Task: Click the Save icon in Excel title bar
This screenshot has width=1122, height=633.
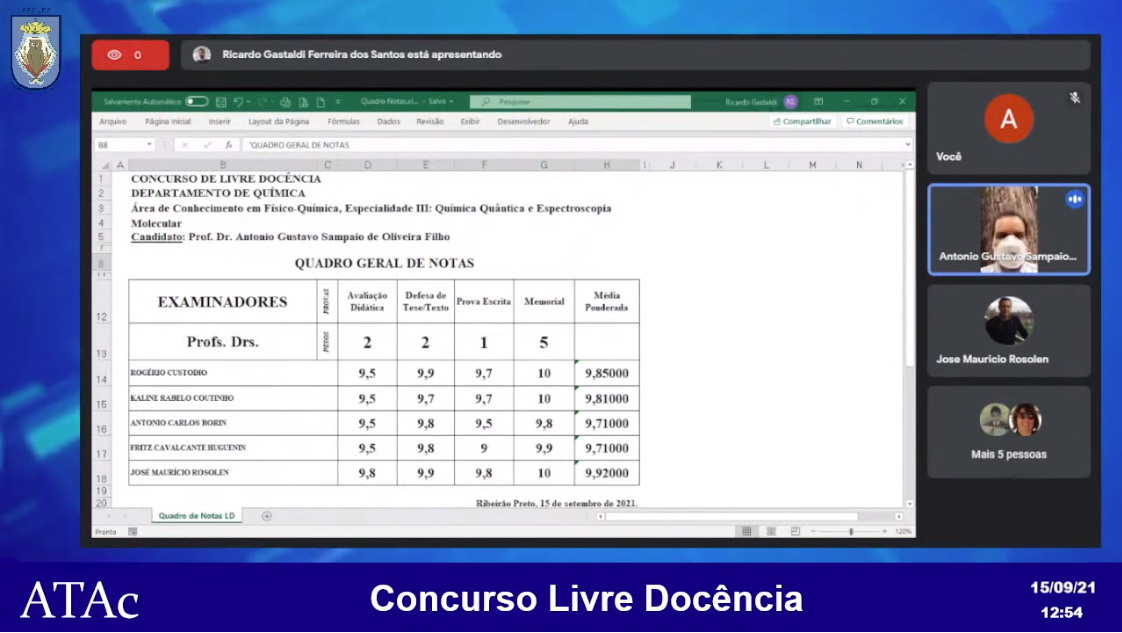Action: pyautogui.click(x=221, y=102)
